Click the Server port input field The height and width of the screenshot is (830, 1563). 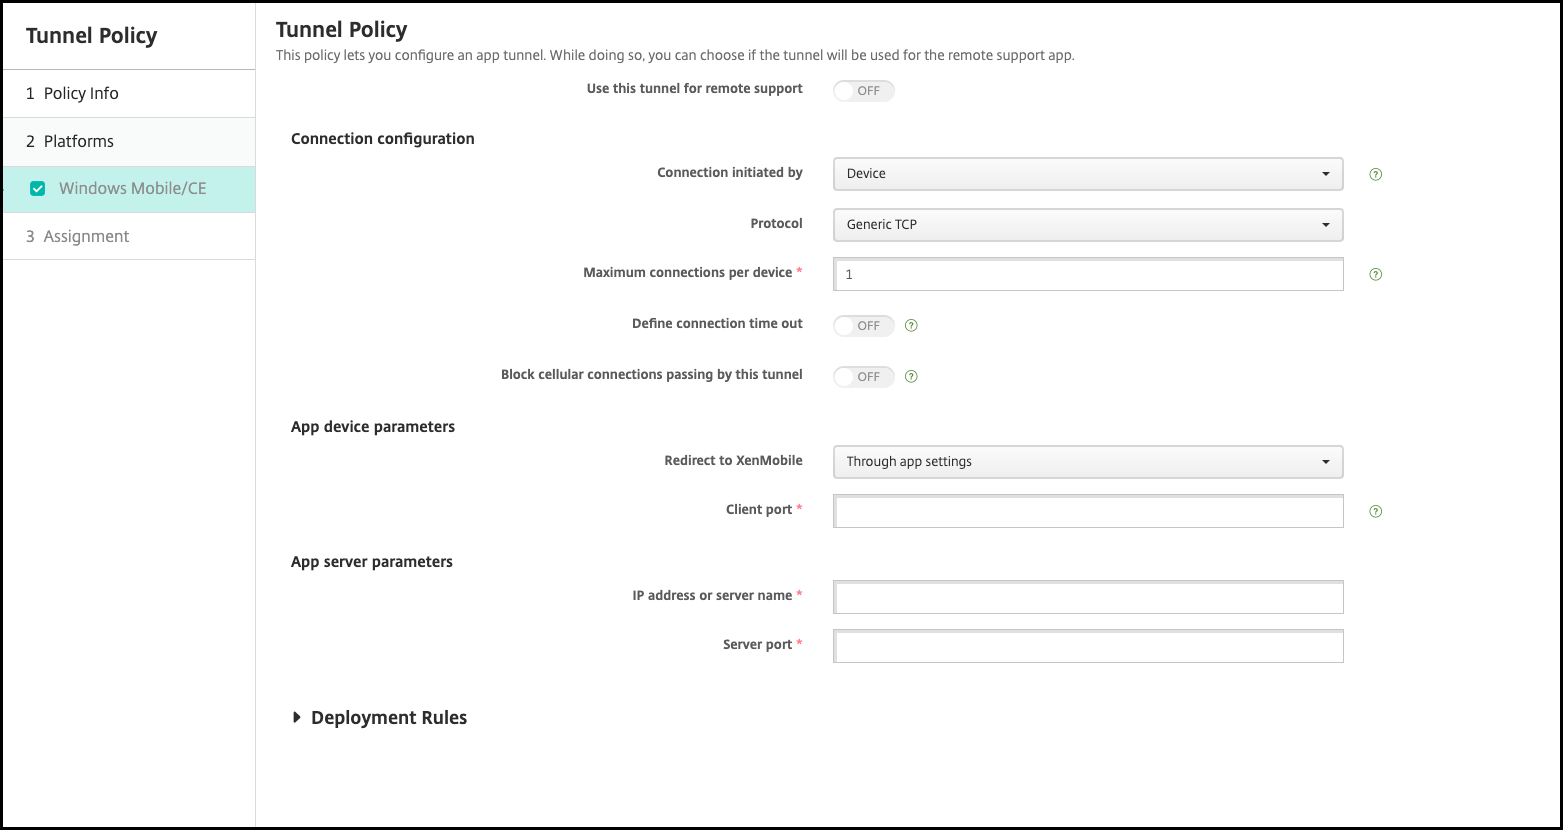tap(1087, 647)
